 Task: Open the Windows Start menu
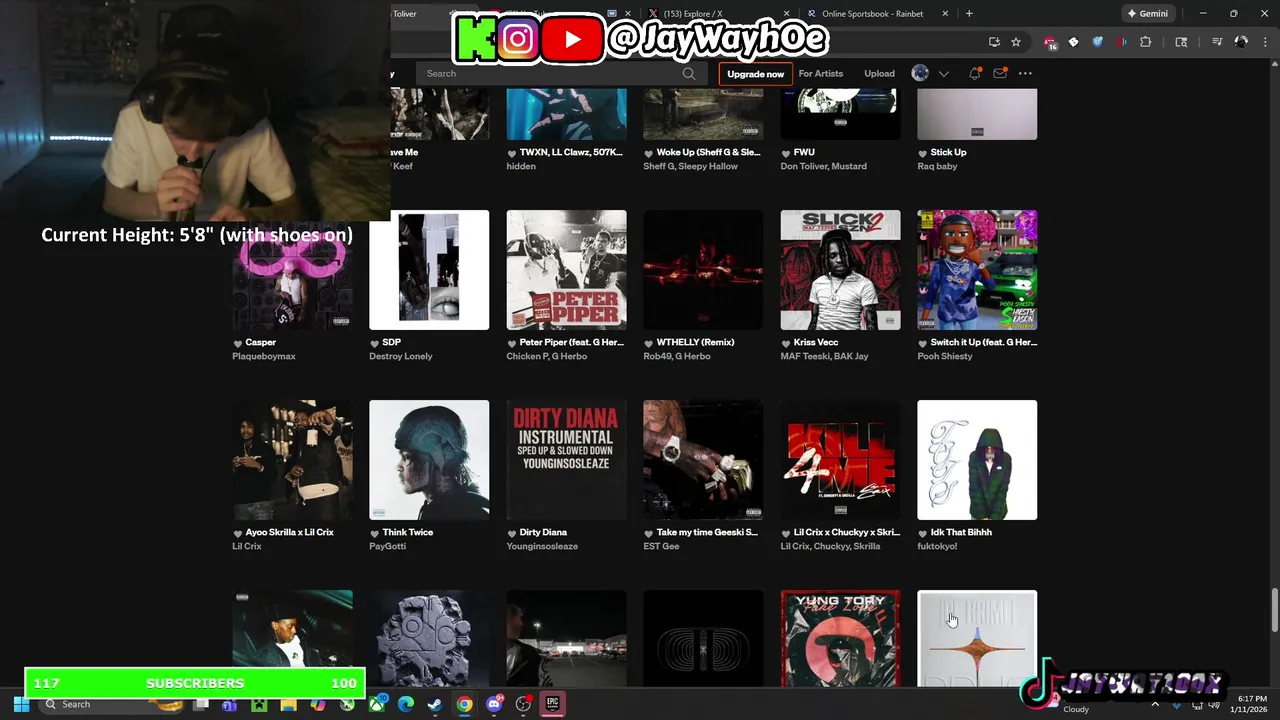pos(21,704)
